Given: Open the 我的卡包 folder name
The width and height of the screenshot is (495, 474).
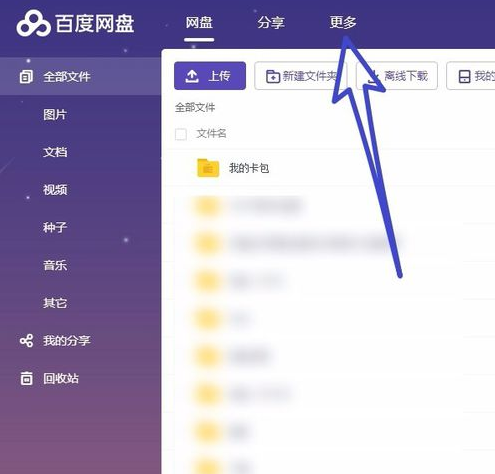Looking at the screenshot, I should point(249,168).
